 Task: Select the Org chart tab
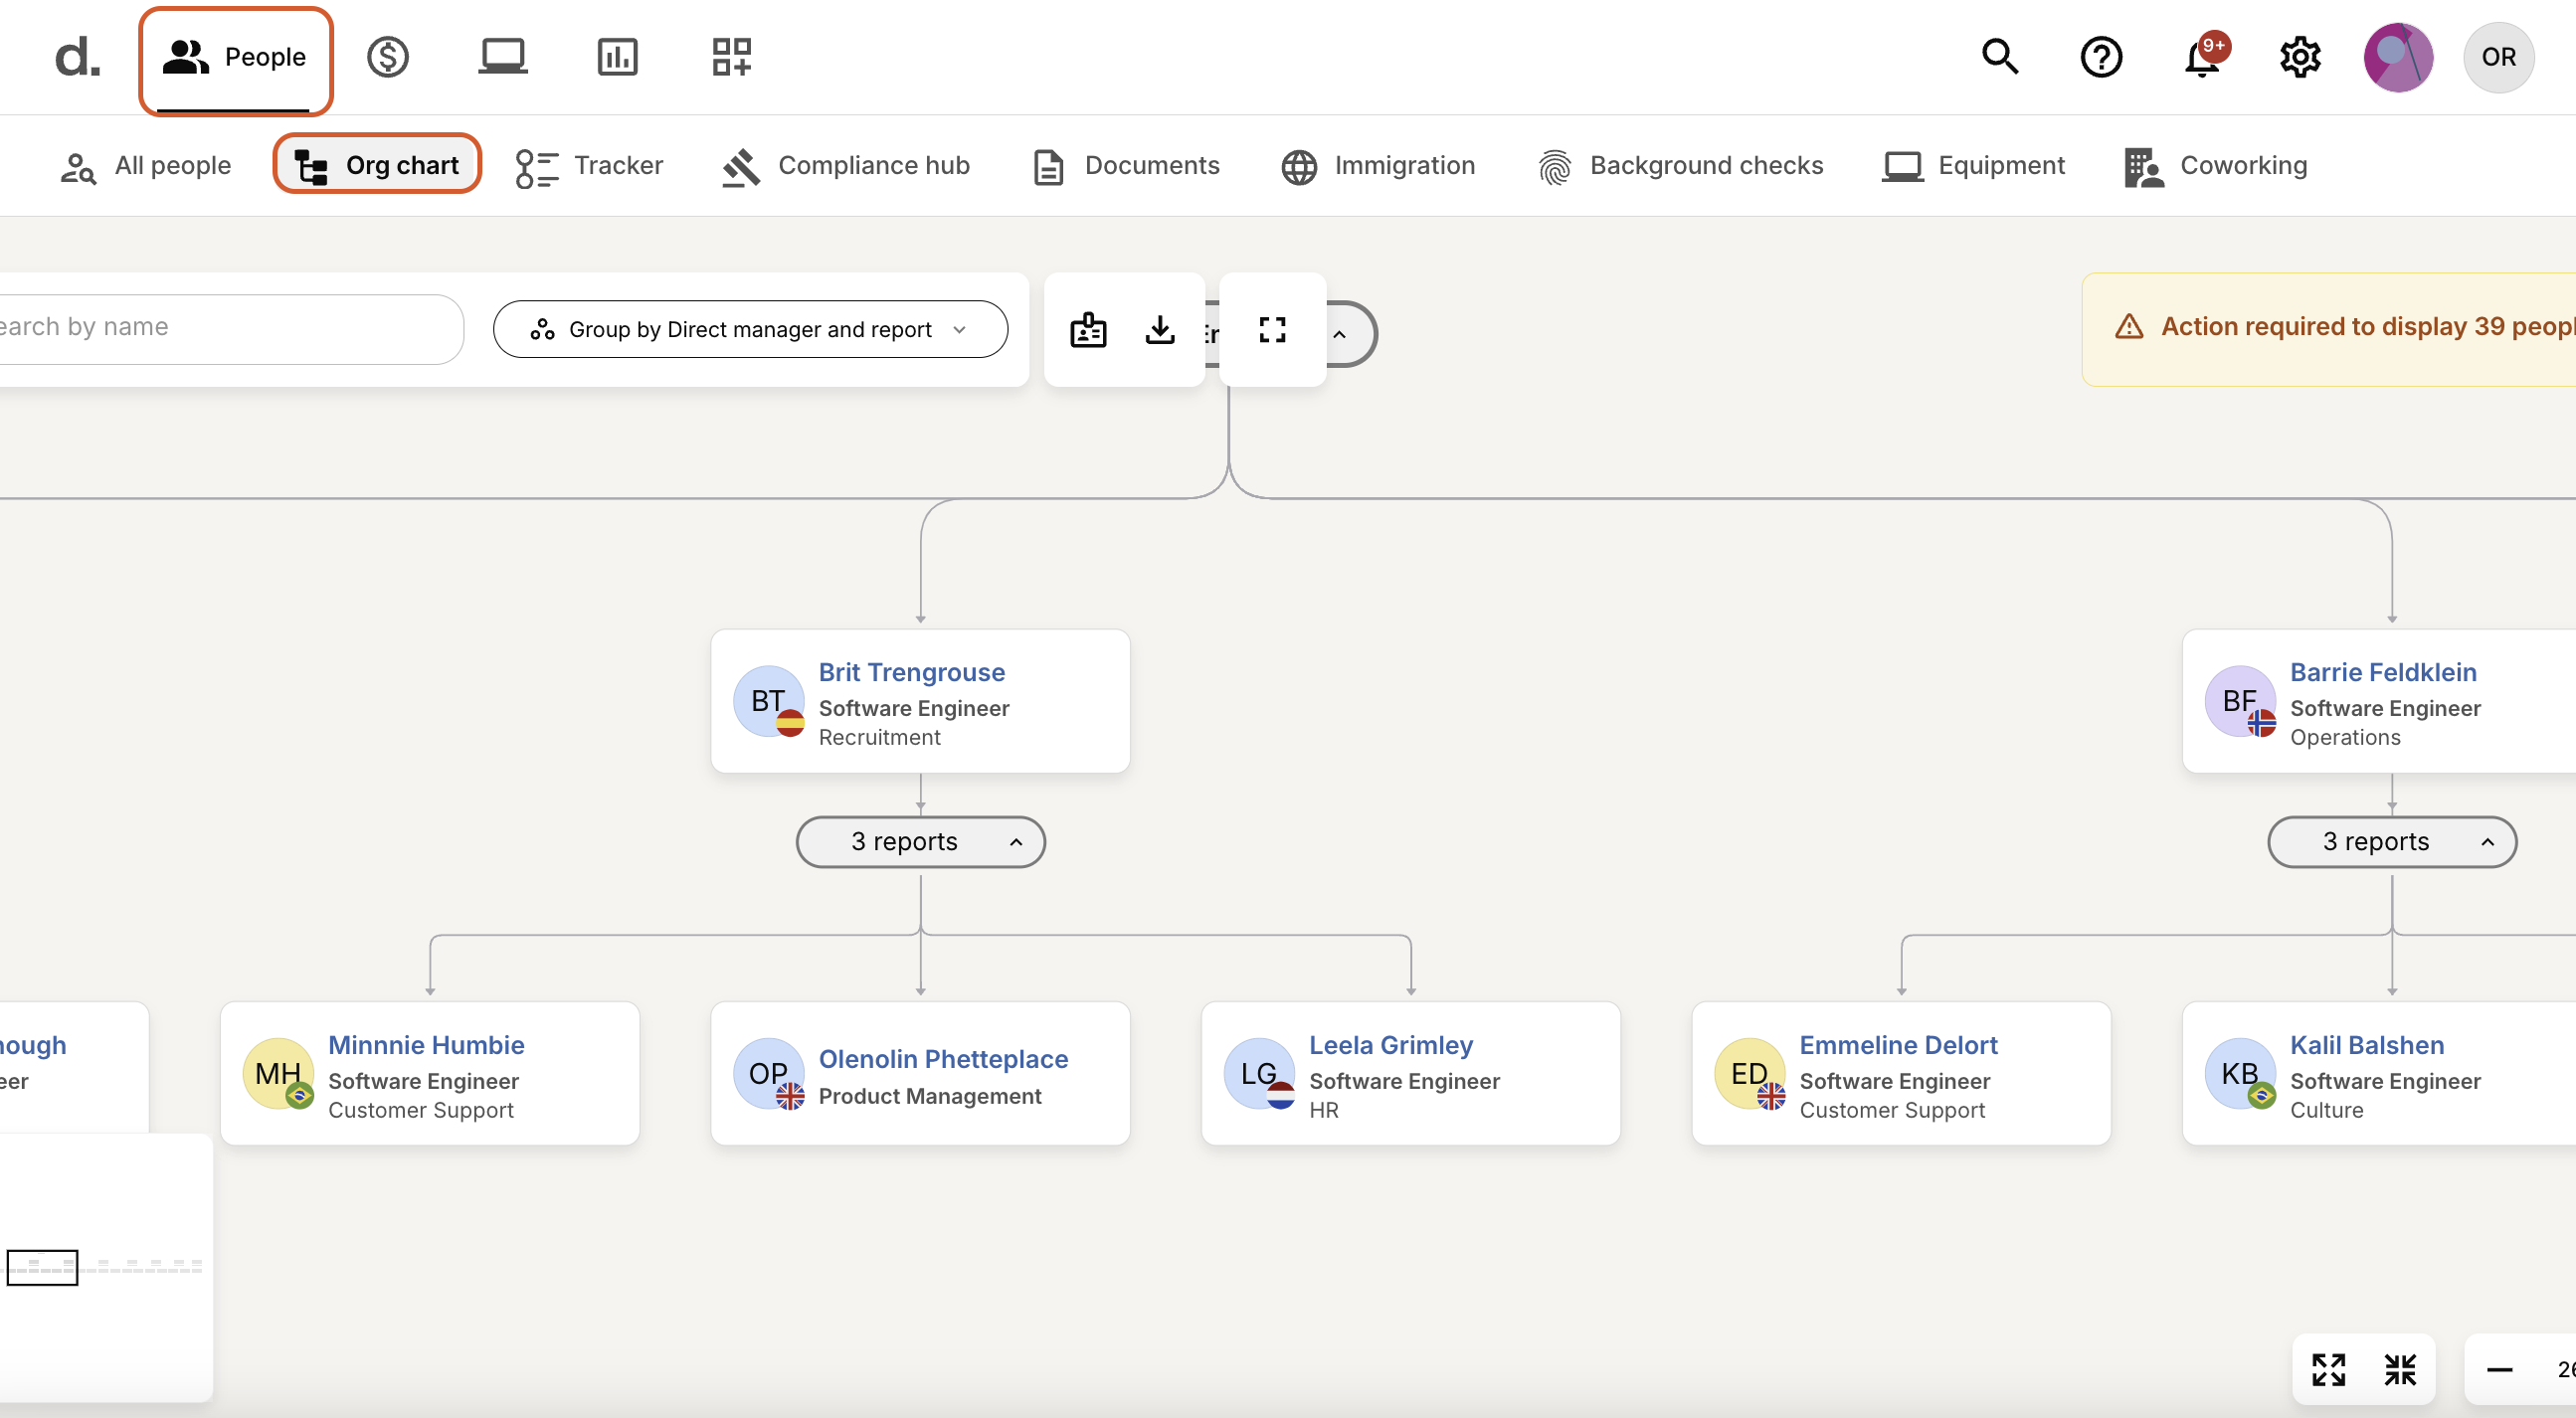[377, 165]
